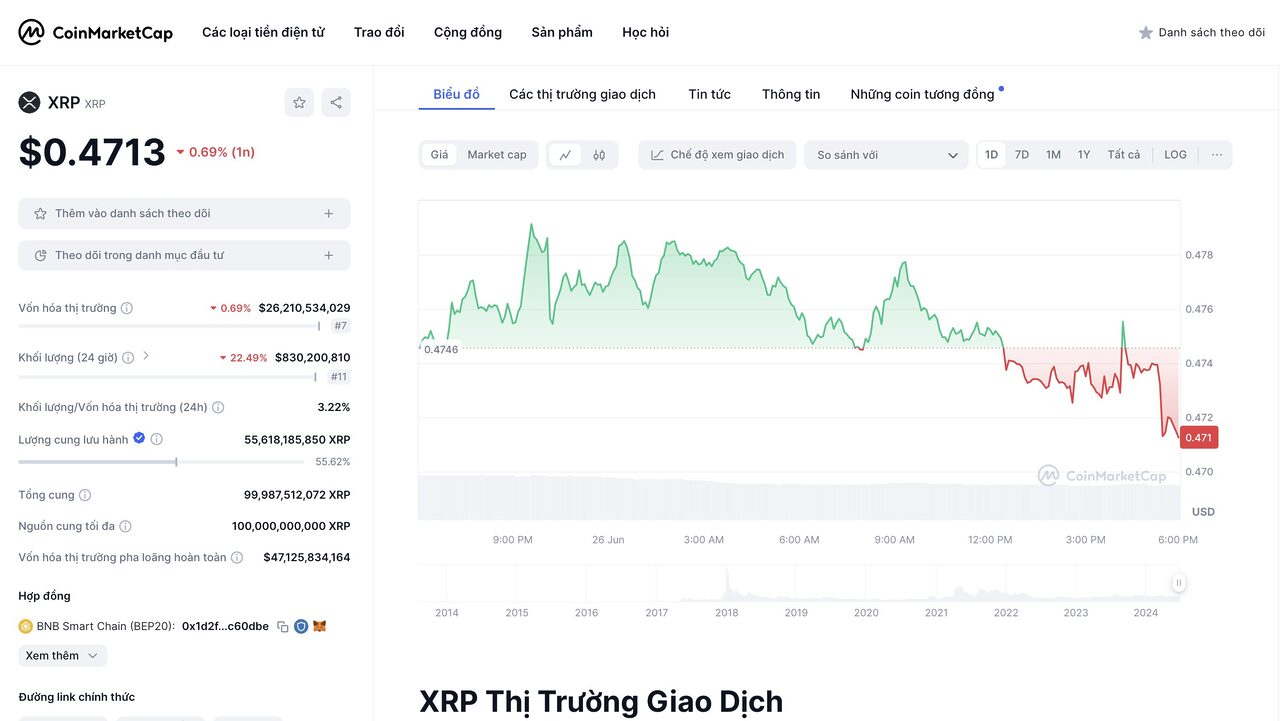Switch chart to Giá view
1280x721 pixels.
pyautogui.click(x=440, y=155)
